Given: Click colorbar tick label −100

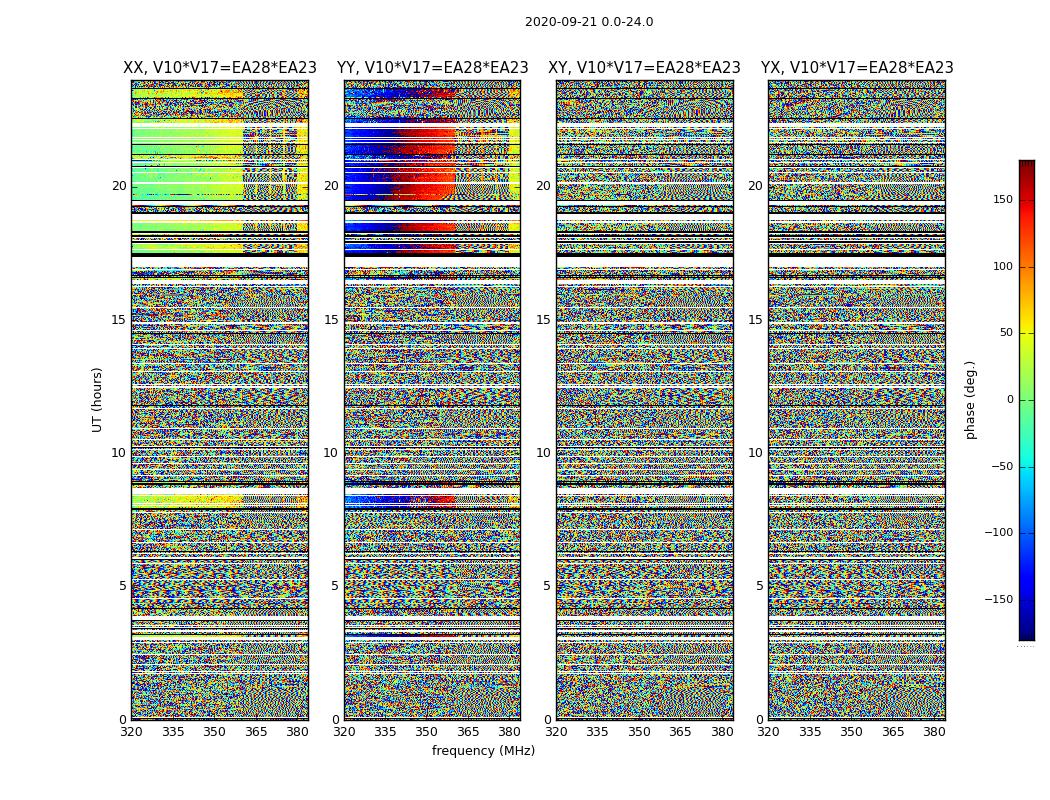Looking at the screenshot, I should pos(998,532).
